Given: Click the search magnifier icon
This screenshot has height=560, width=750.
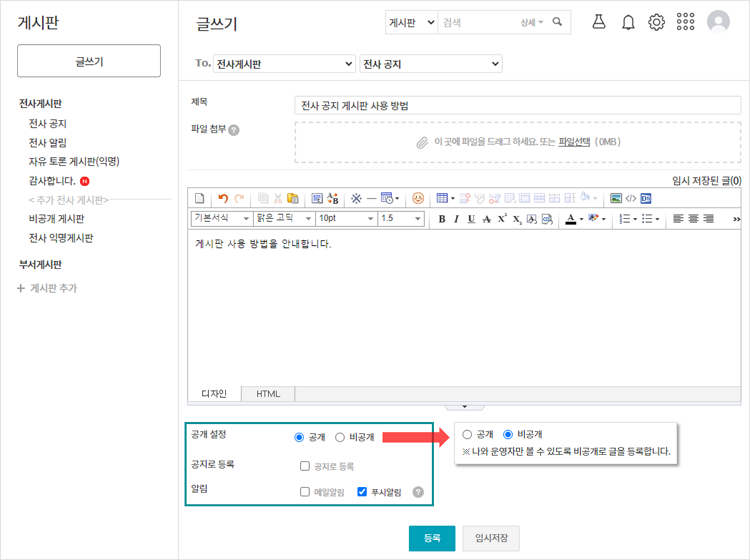Looking at the screenshot, I should (558, 22).
